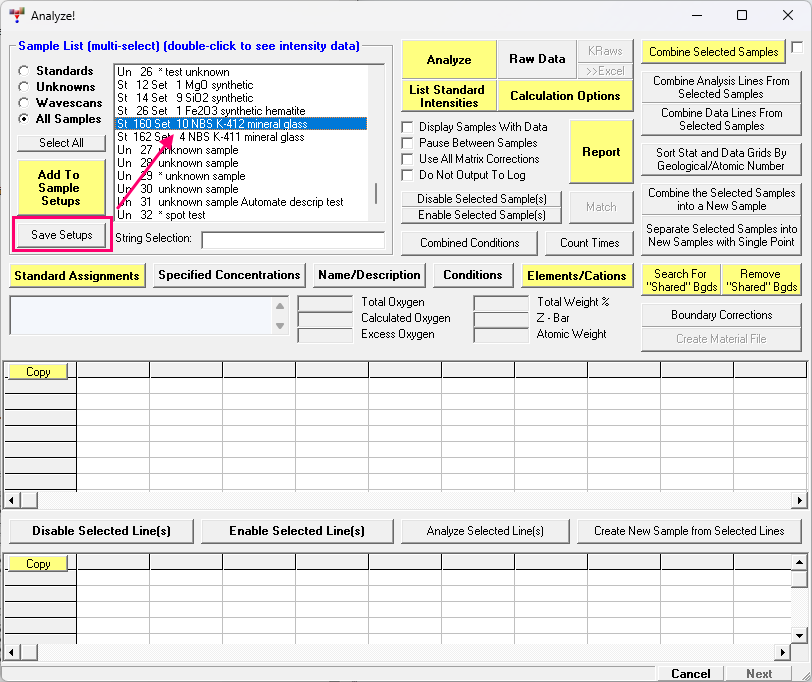Screen dimensions: 812x682
Task: Tick the Do Not Output To Log checkbox
Action: coord(408,175)
